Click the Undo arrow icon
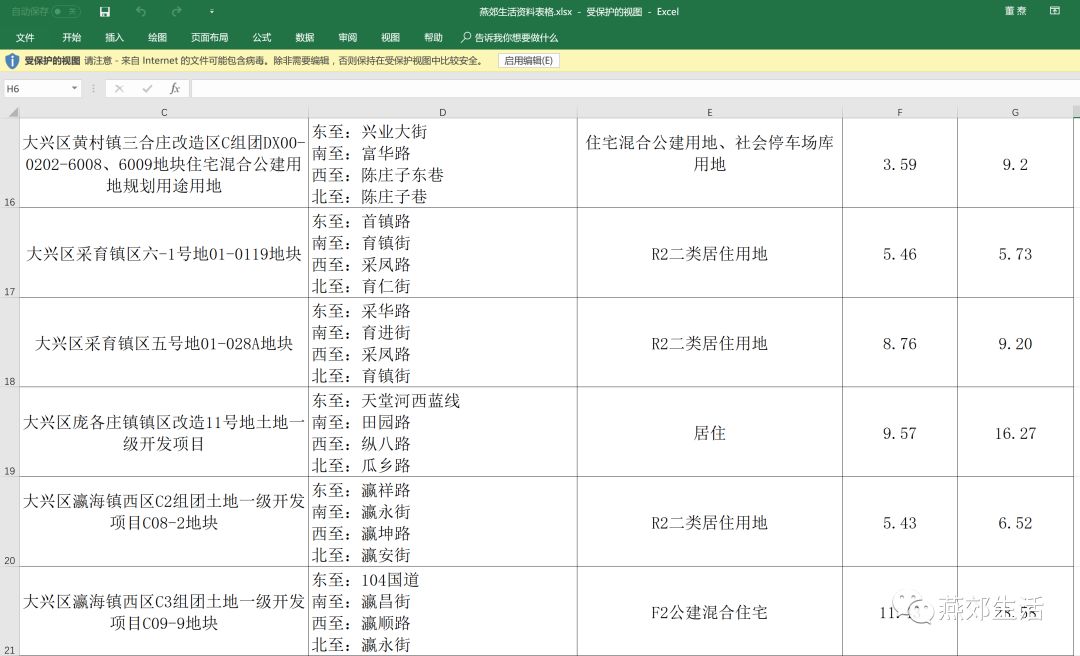Screen dimensions: 1080x656 click(x=140, y=11)
